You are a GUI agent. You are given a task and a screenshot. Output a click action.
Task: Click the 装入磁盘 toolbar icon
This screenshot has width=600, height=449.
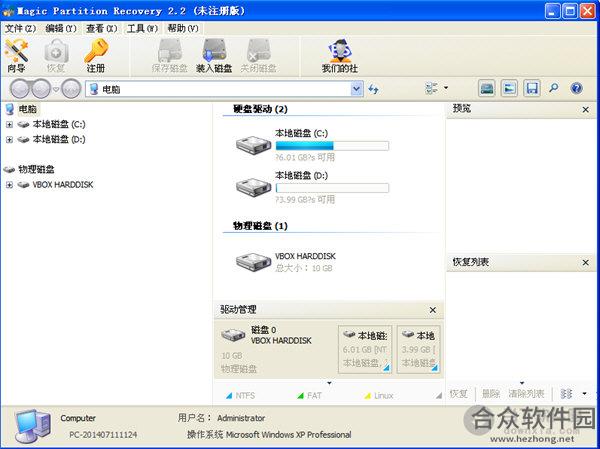pyautogui.click(x=214, y=56)
